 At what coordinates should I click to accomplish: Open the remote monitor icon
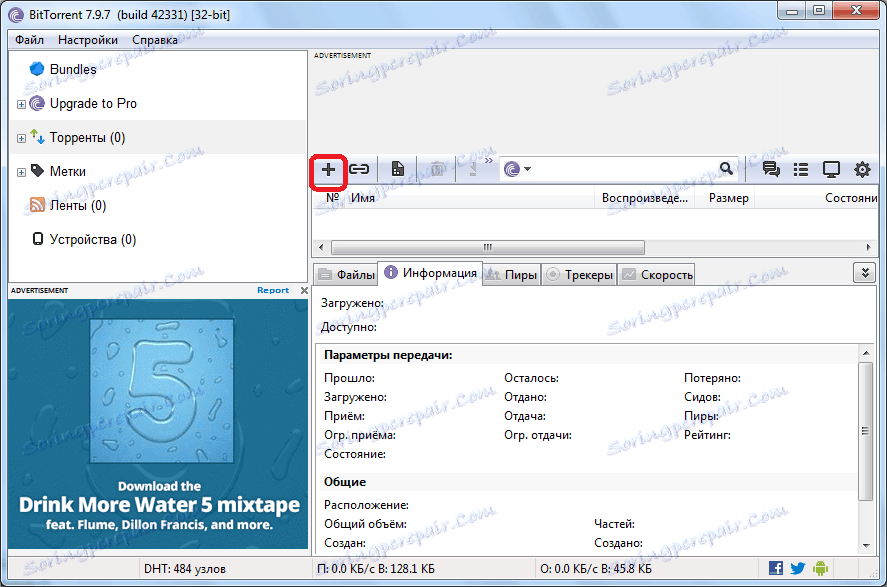pos(831,170)
